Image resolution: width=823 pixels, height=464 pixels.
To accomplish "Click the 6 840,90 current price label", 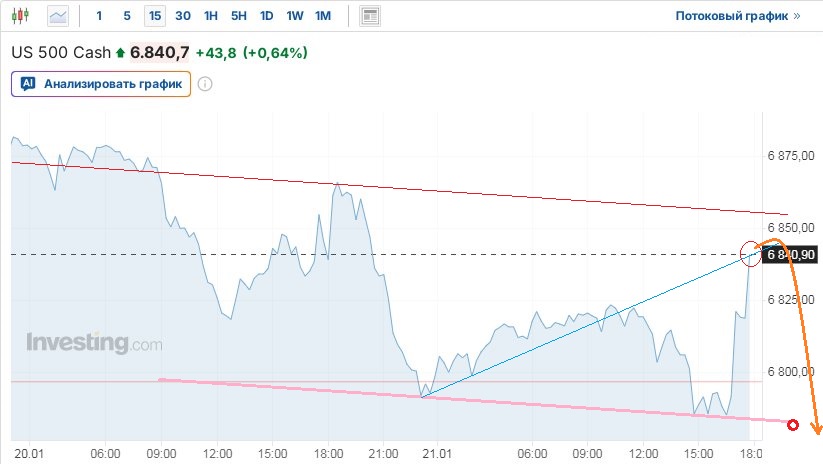I will [791, 255].
